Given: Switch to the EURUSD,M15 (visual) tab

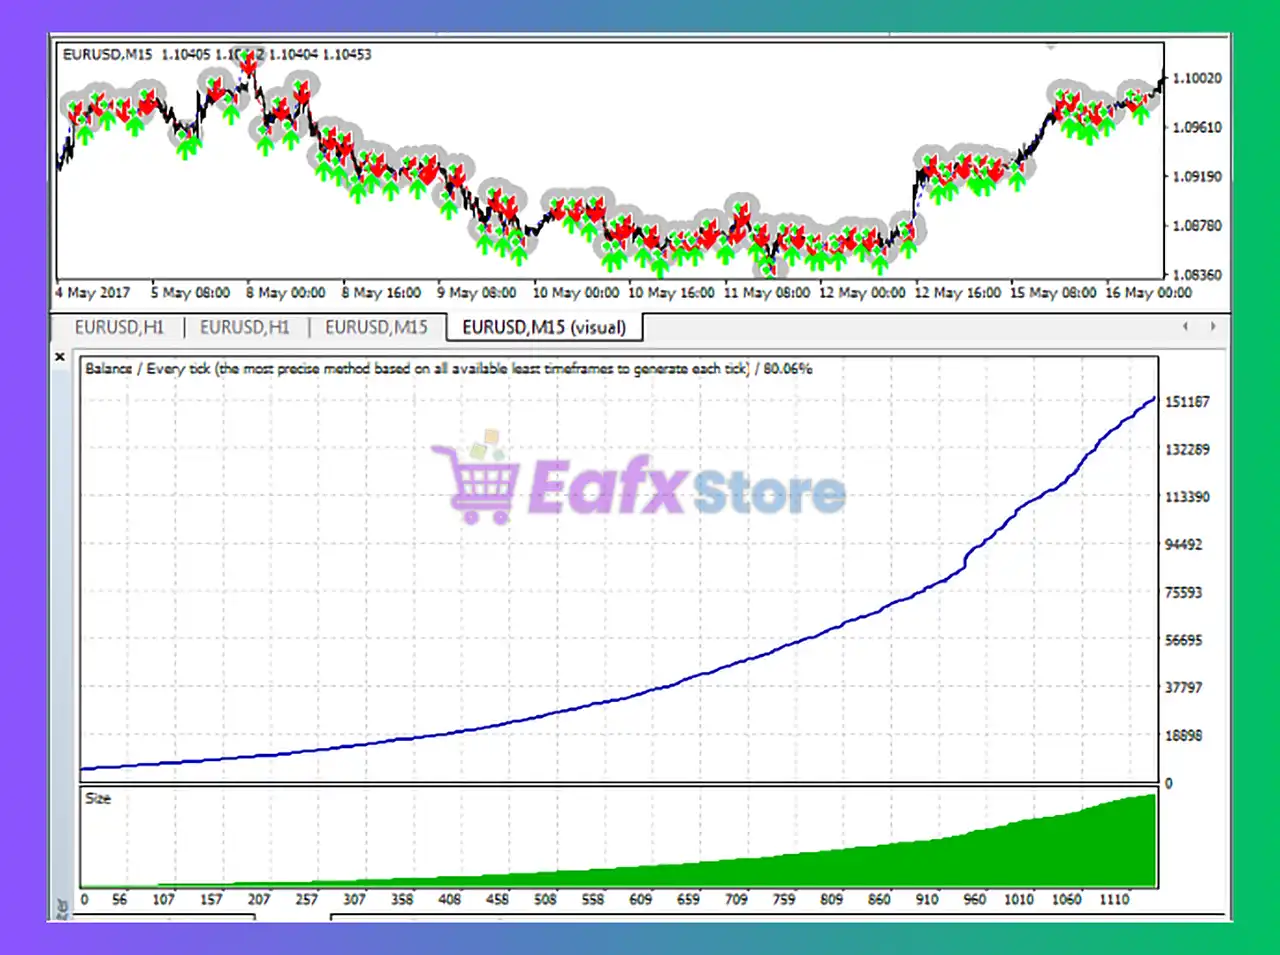Looking at the screenshot, I should point(543,327).
